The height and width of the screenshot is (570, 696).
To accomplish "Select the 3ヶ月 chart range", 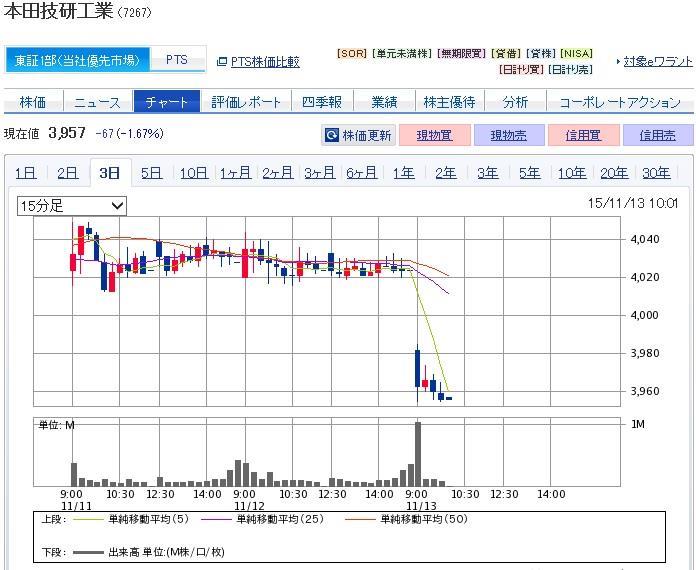I will [x=320, y=172].
